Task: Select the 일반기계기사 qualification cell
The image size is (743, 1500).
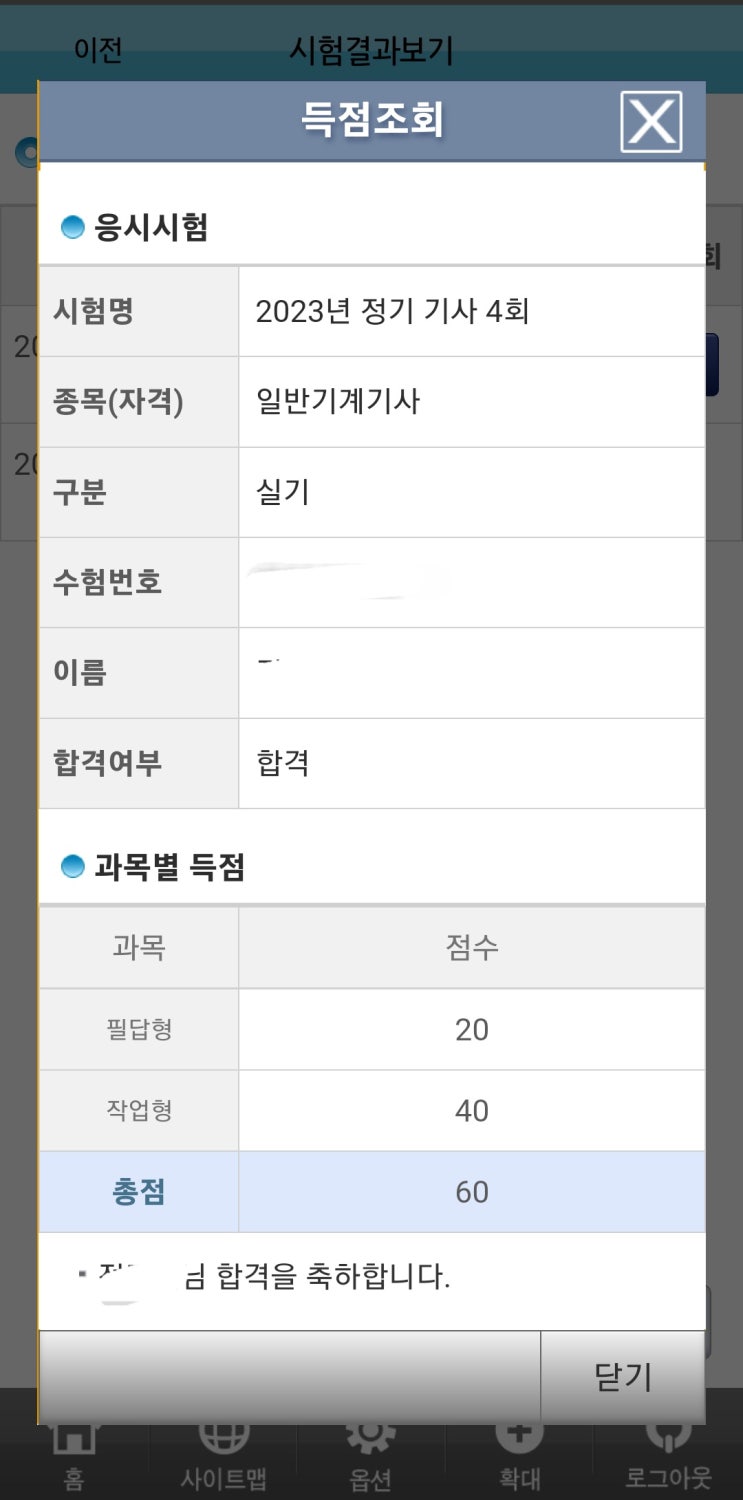Action: point(338,402)
